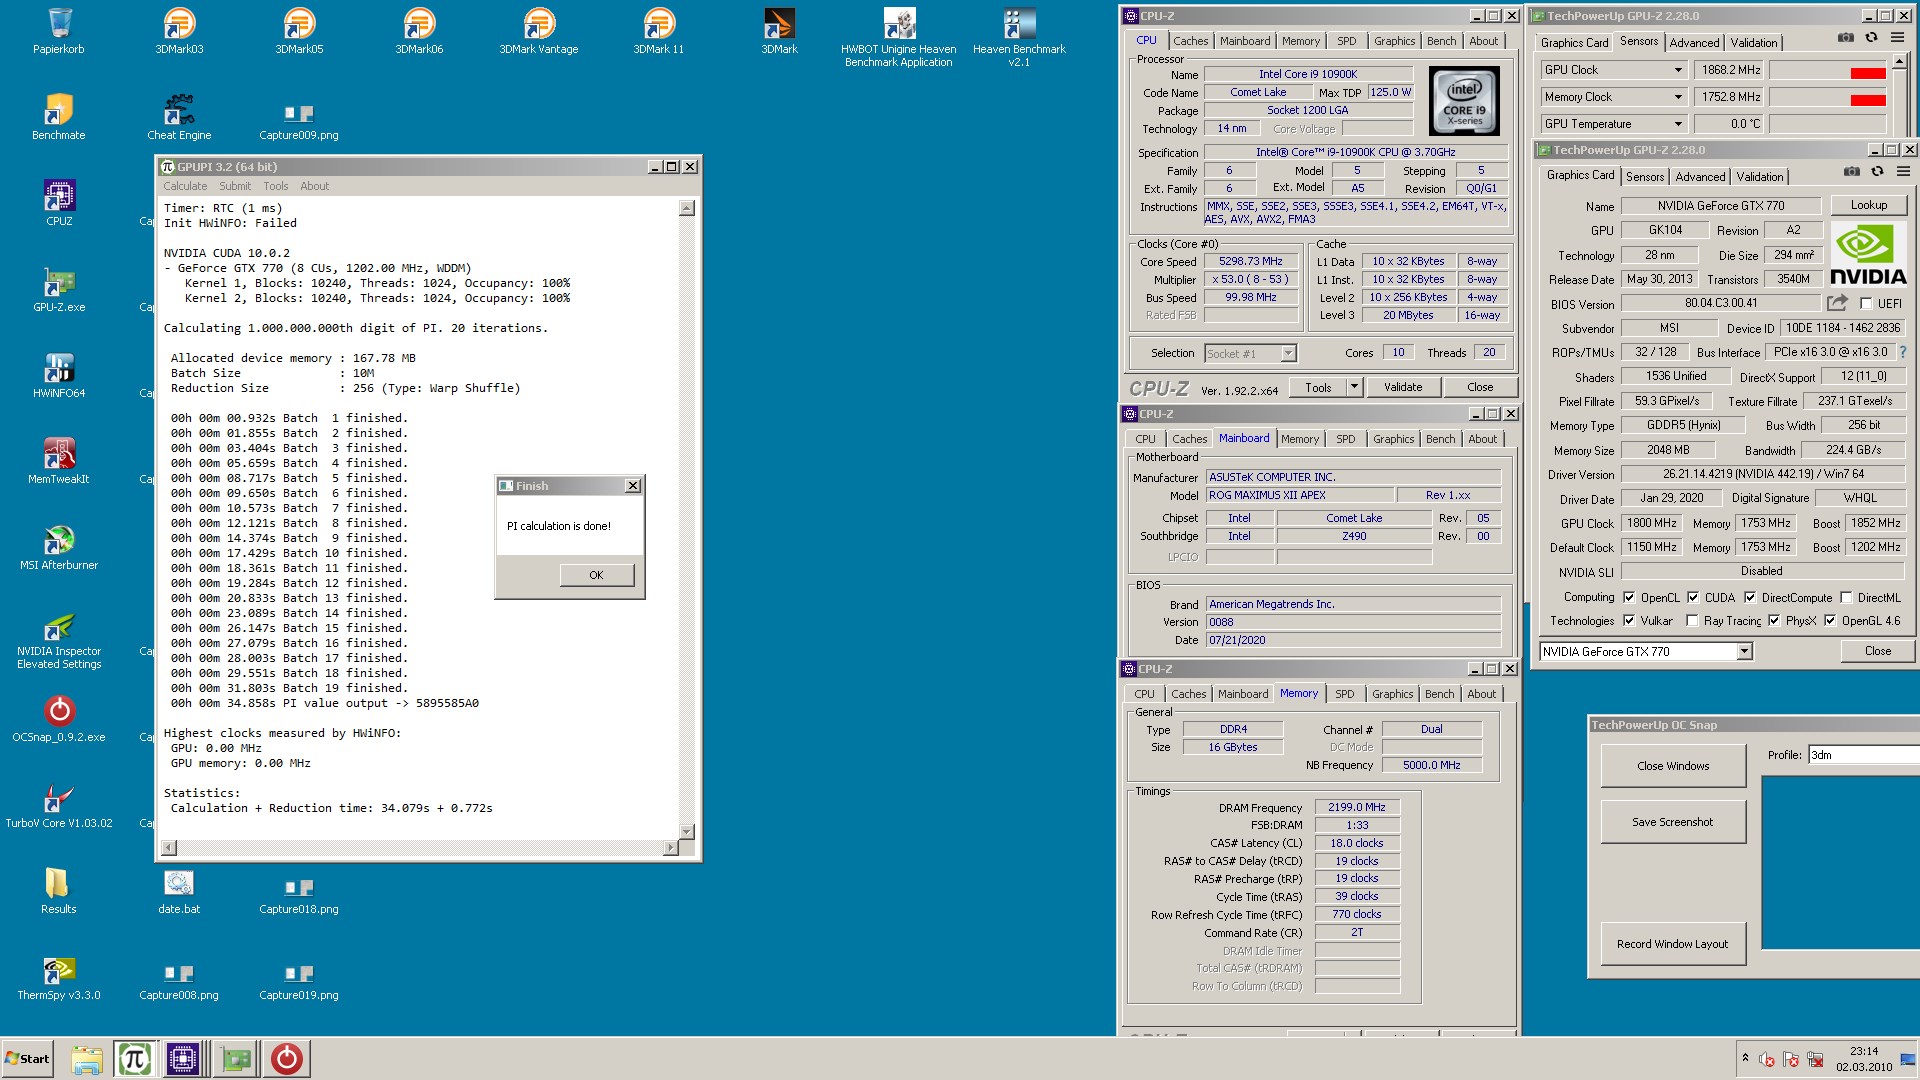Click the BIOS version share/export icon
Viewport: 1920px width, 1080px height.
tap(1837, 302)
